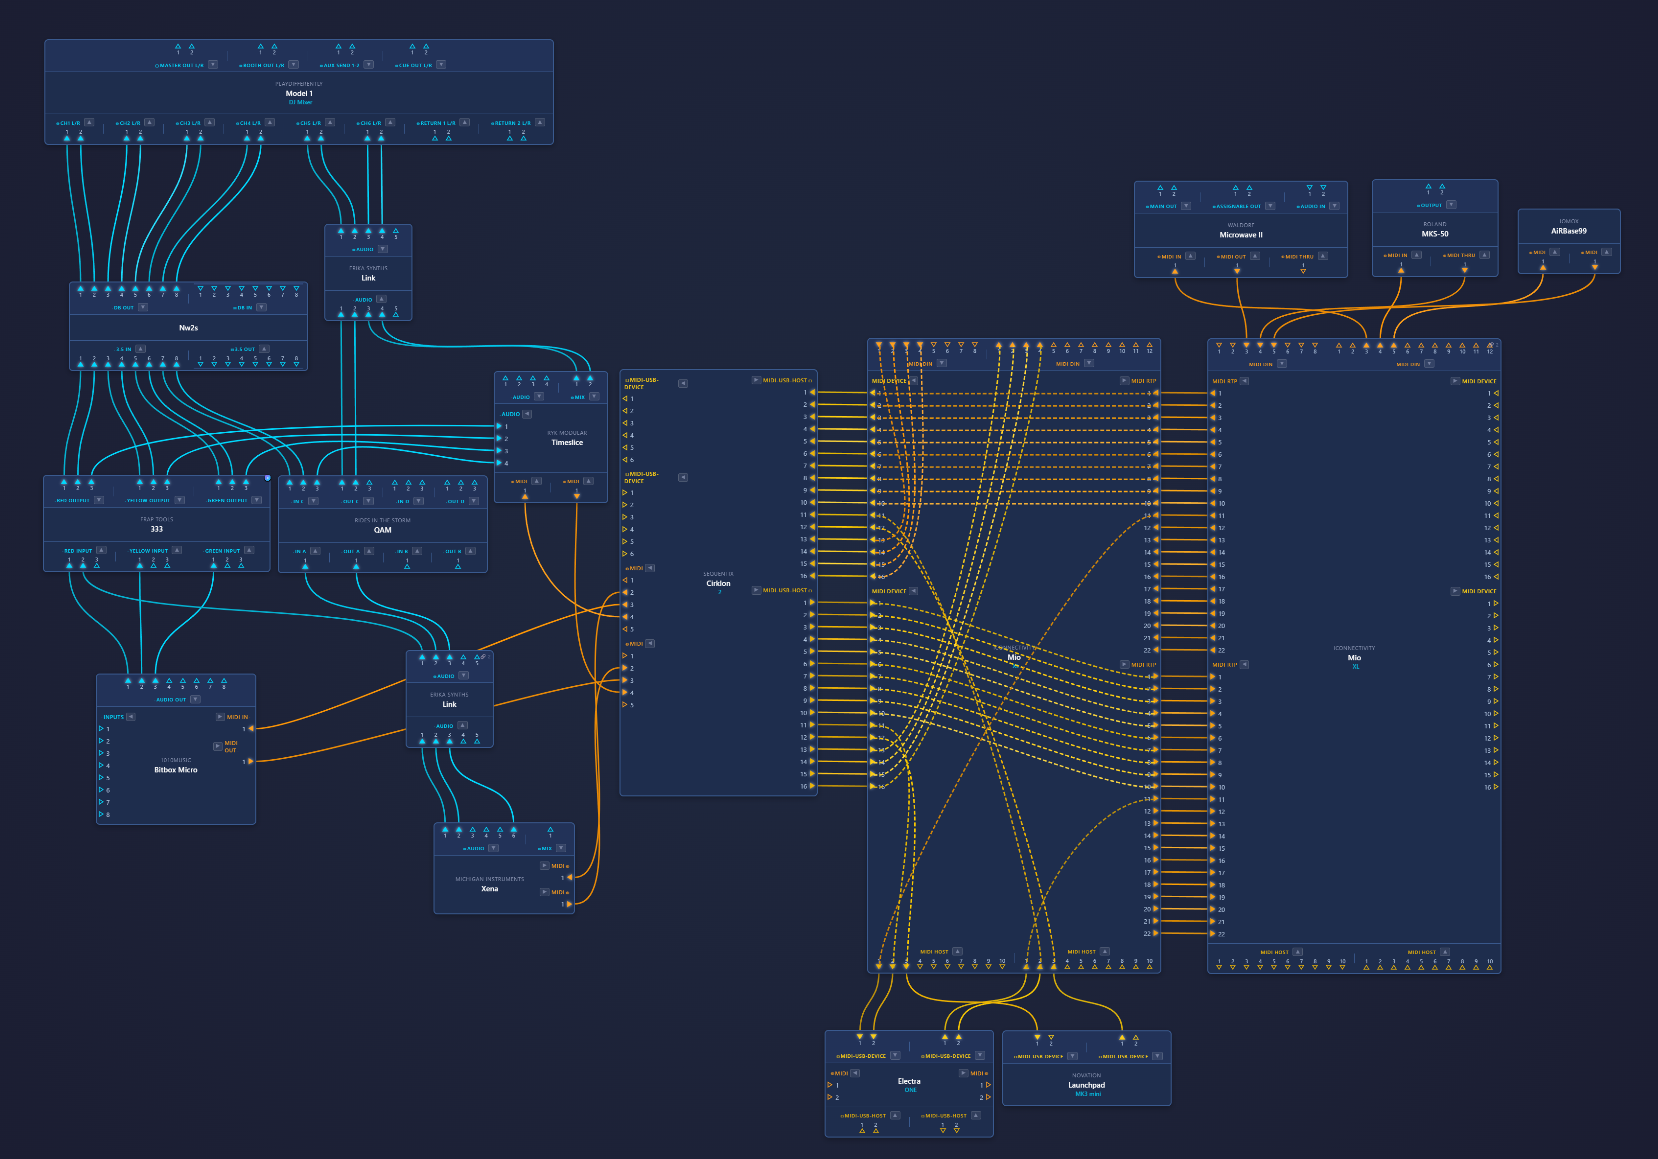Select Xena audio port 6

(514, 829)
